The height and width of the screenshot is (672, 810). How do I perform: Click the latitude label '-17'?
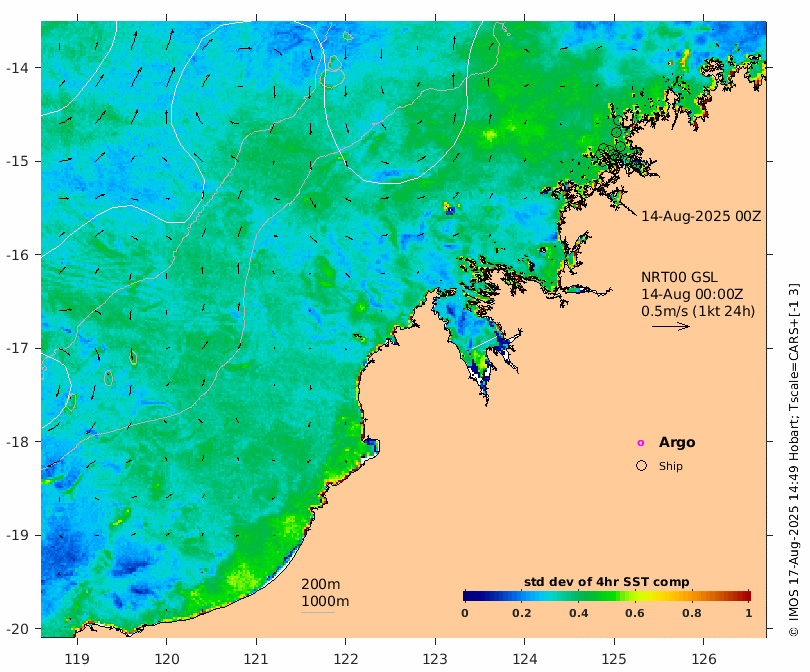[x=17, y=348]
